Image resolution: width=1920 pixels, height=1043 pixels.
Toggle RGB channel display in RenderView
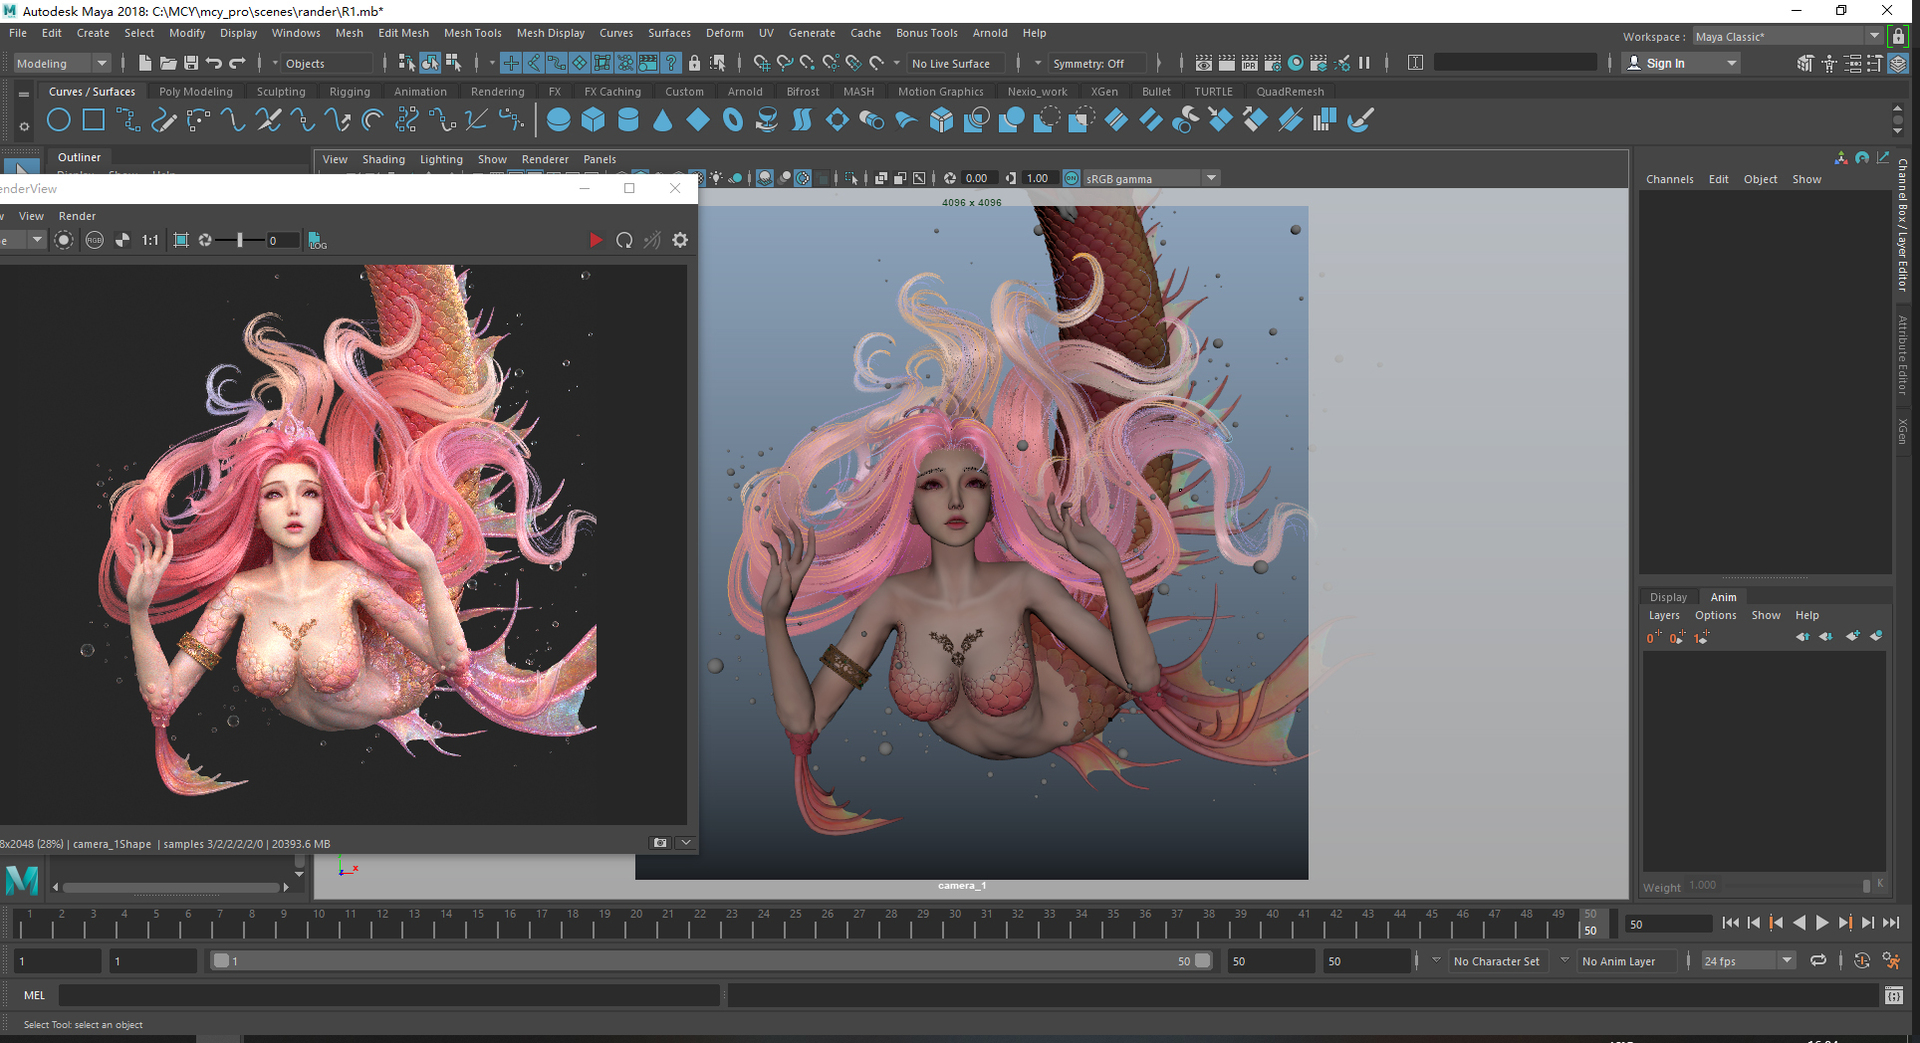(x=94, y=240)
